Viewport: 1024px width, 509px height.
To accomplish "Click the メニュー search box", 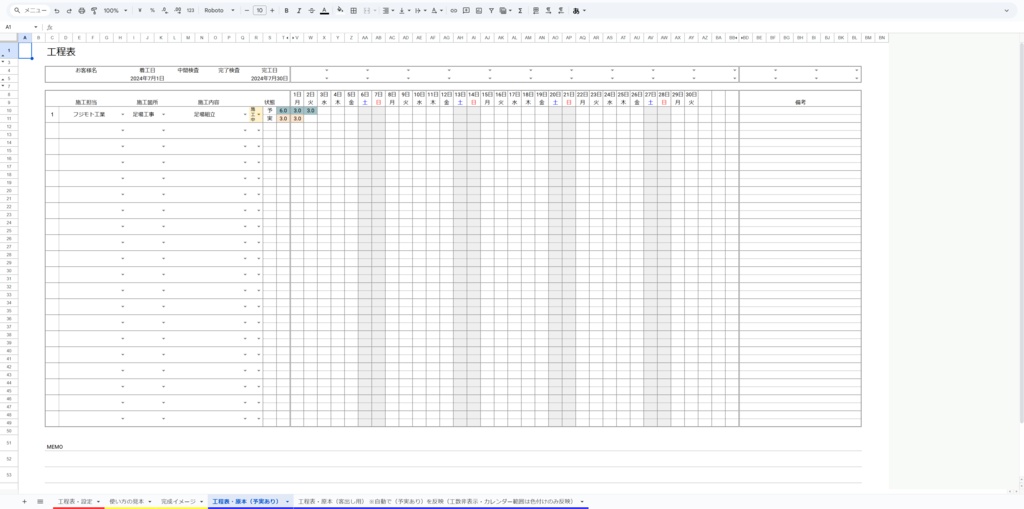I will pos(31,10).
